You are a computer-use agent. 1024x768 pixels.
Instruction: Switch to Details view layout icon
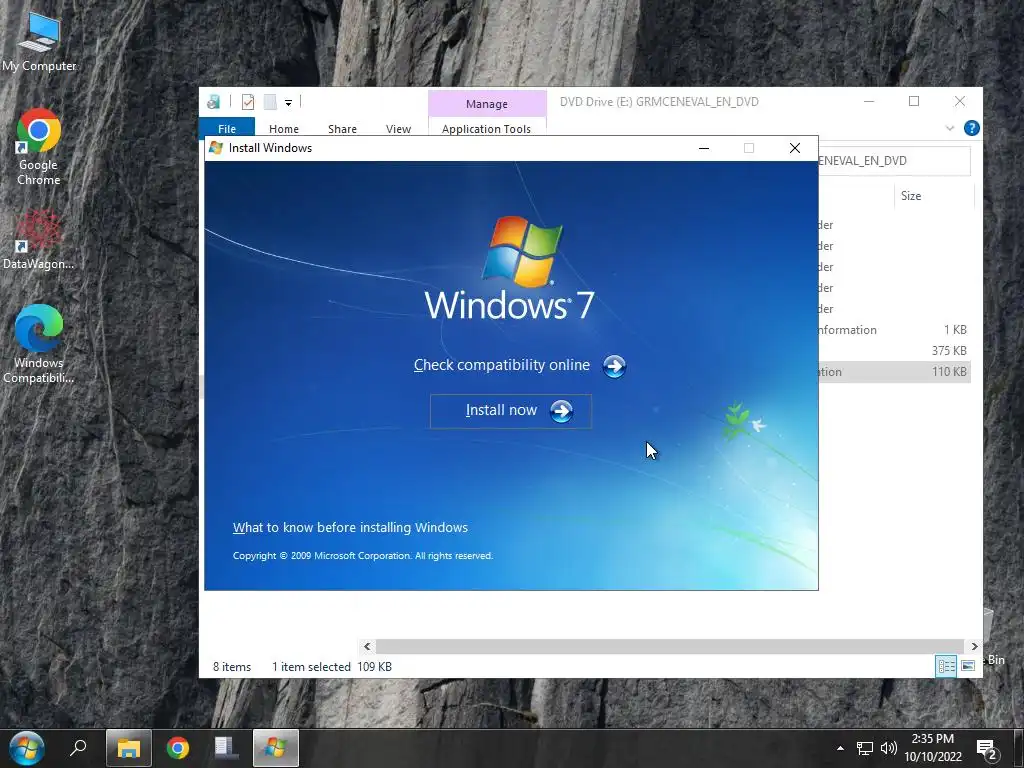[946, 666]
